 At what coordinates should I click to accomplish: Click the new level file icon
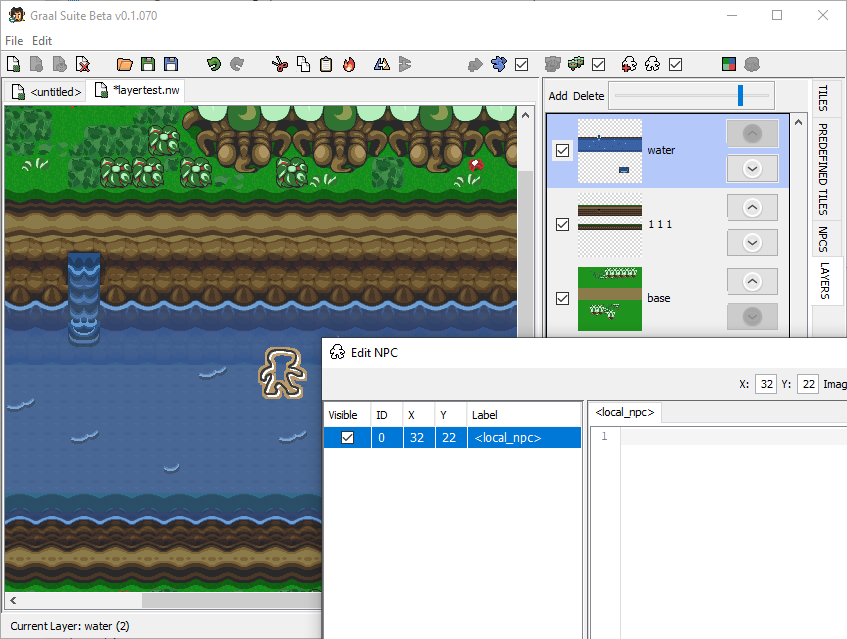coord(13,64)
